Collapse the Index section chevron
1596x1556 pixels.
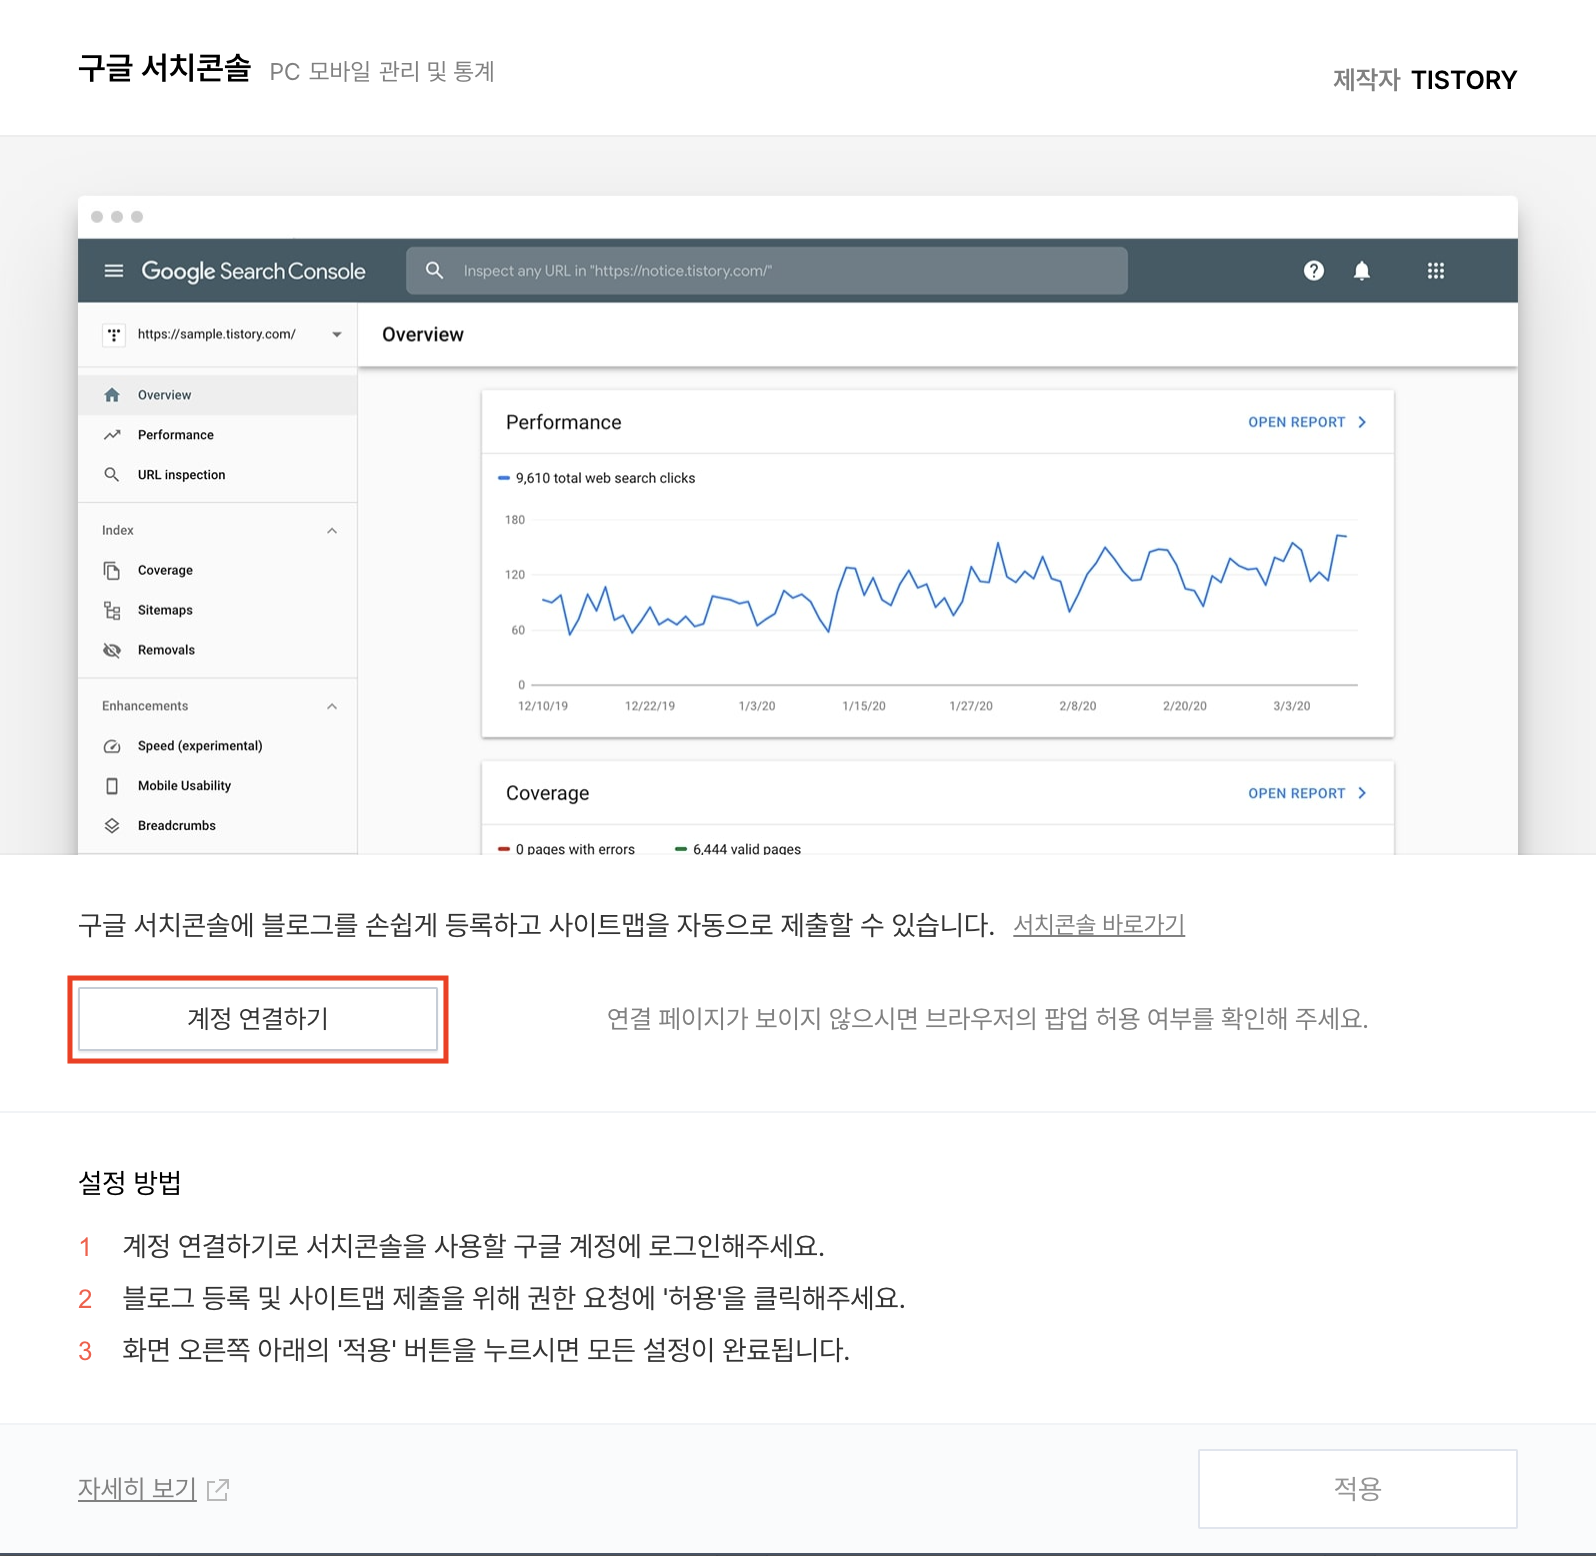click(332, 531)
